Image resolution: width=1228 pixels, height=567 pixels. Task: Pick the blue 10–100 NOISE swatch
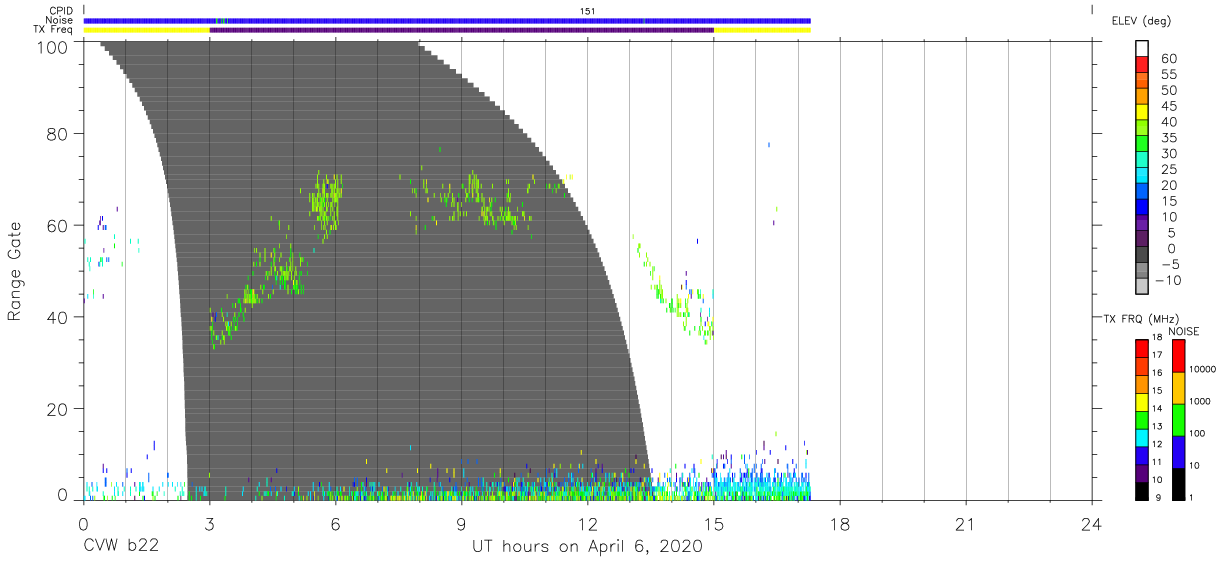pyautogui.click(x=1178, y=451)
